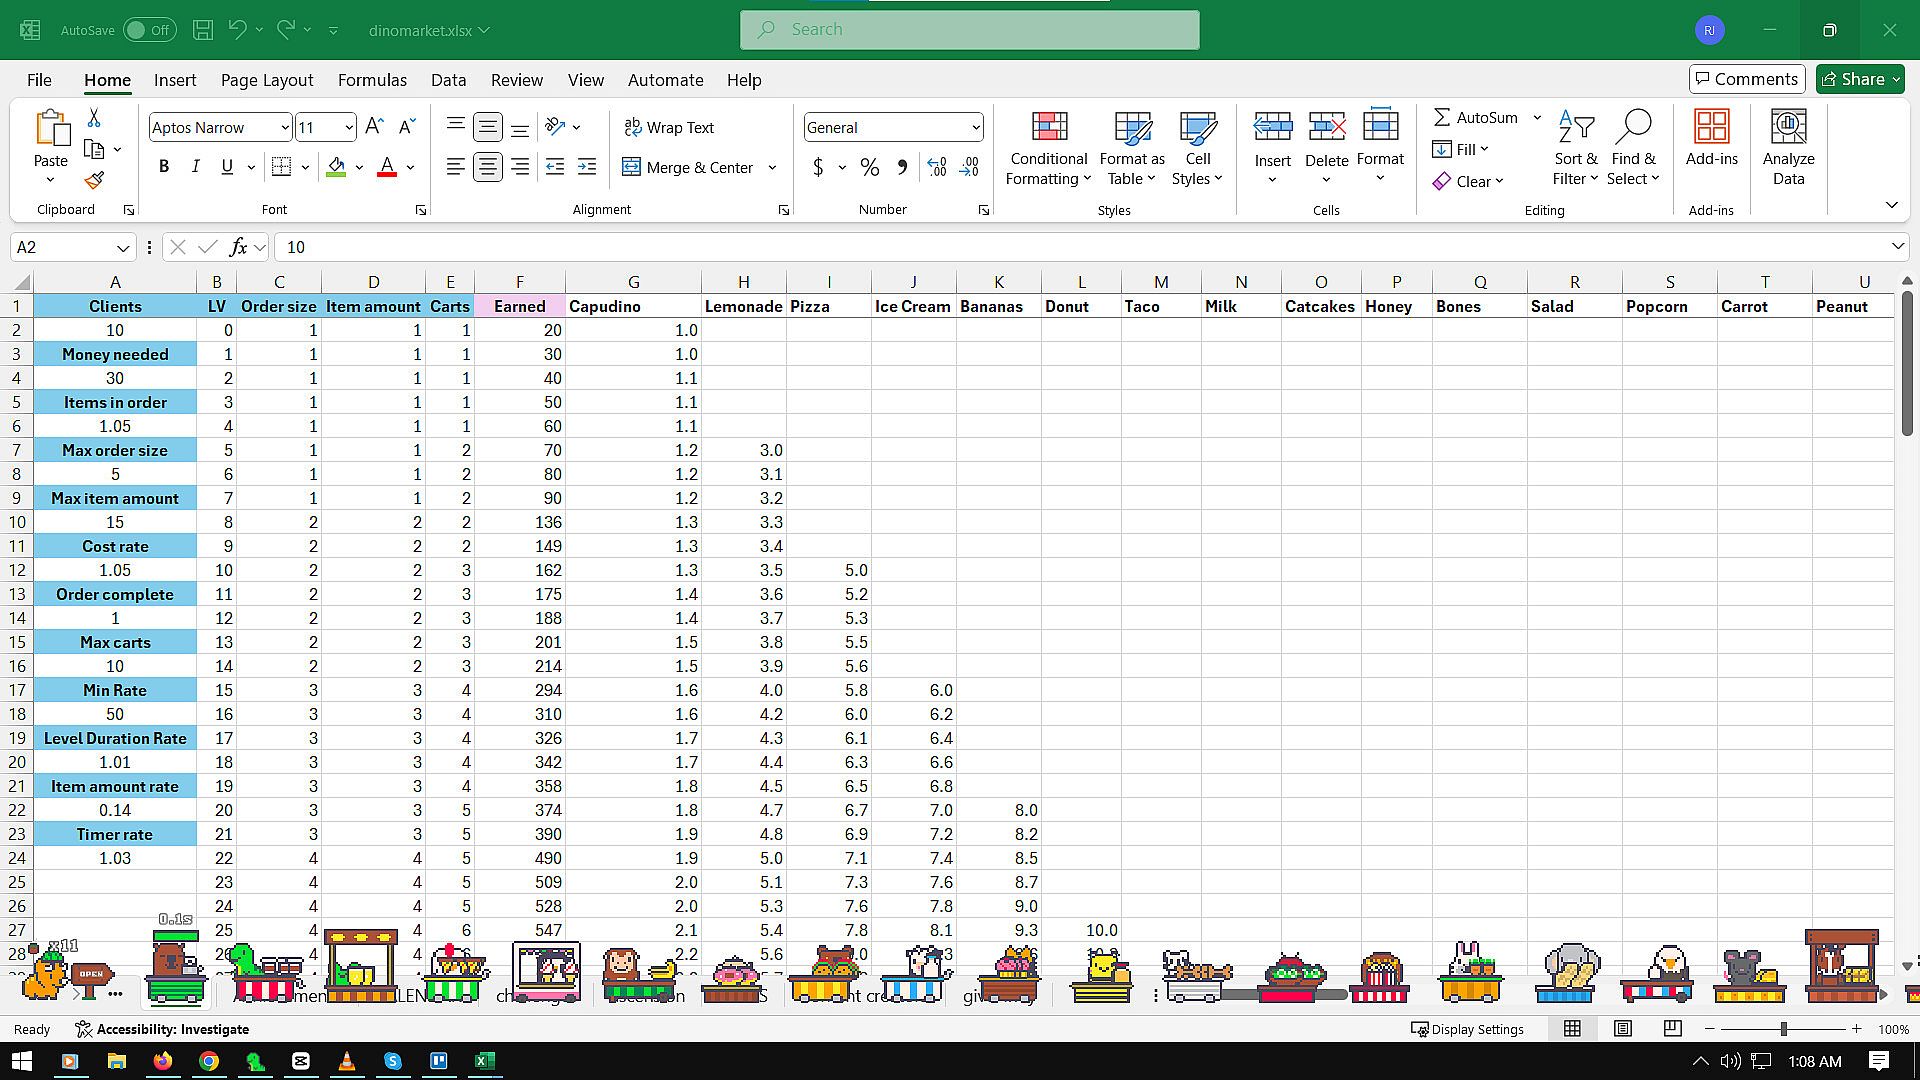Viewport: 1920px width, 1080px height.
Task: Click the Share button
Action: pos(1853,79)
